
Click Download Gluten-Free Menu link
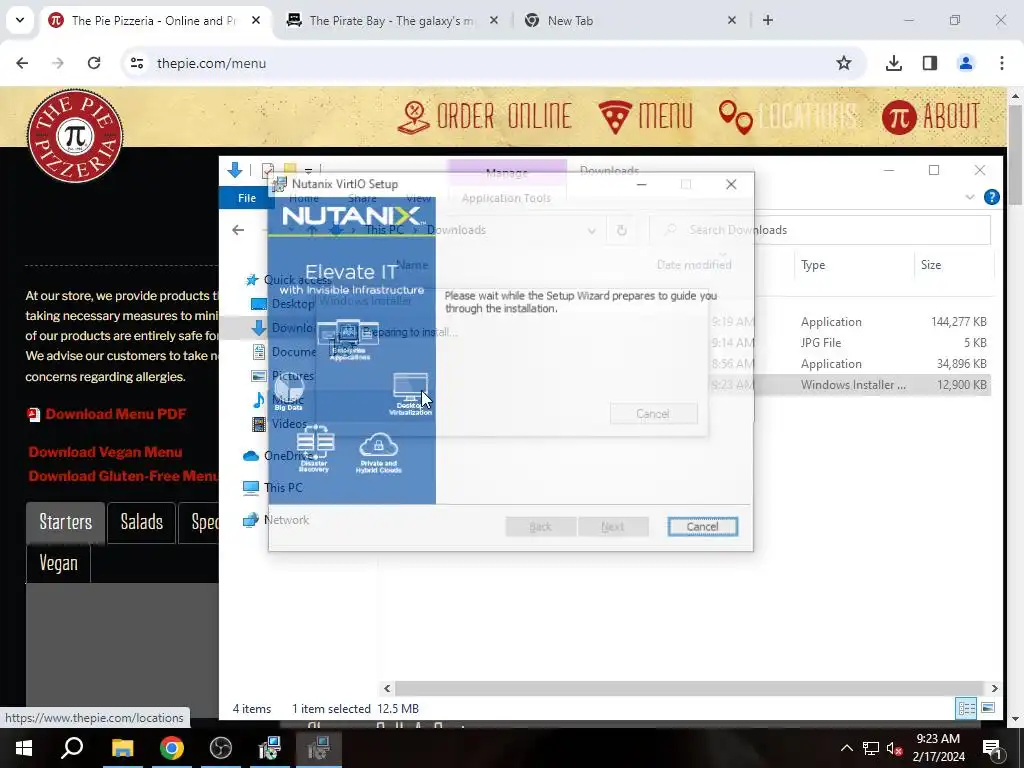click(x=123, y=476)
